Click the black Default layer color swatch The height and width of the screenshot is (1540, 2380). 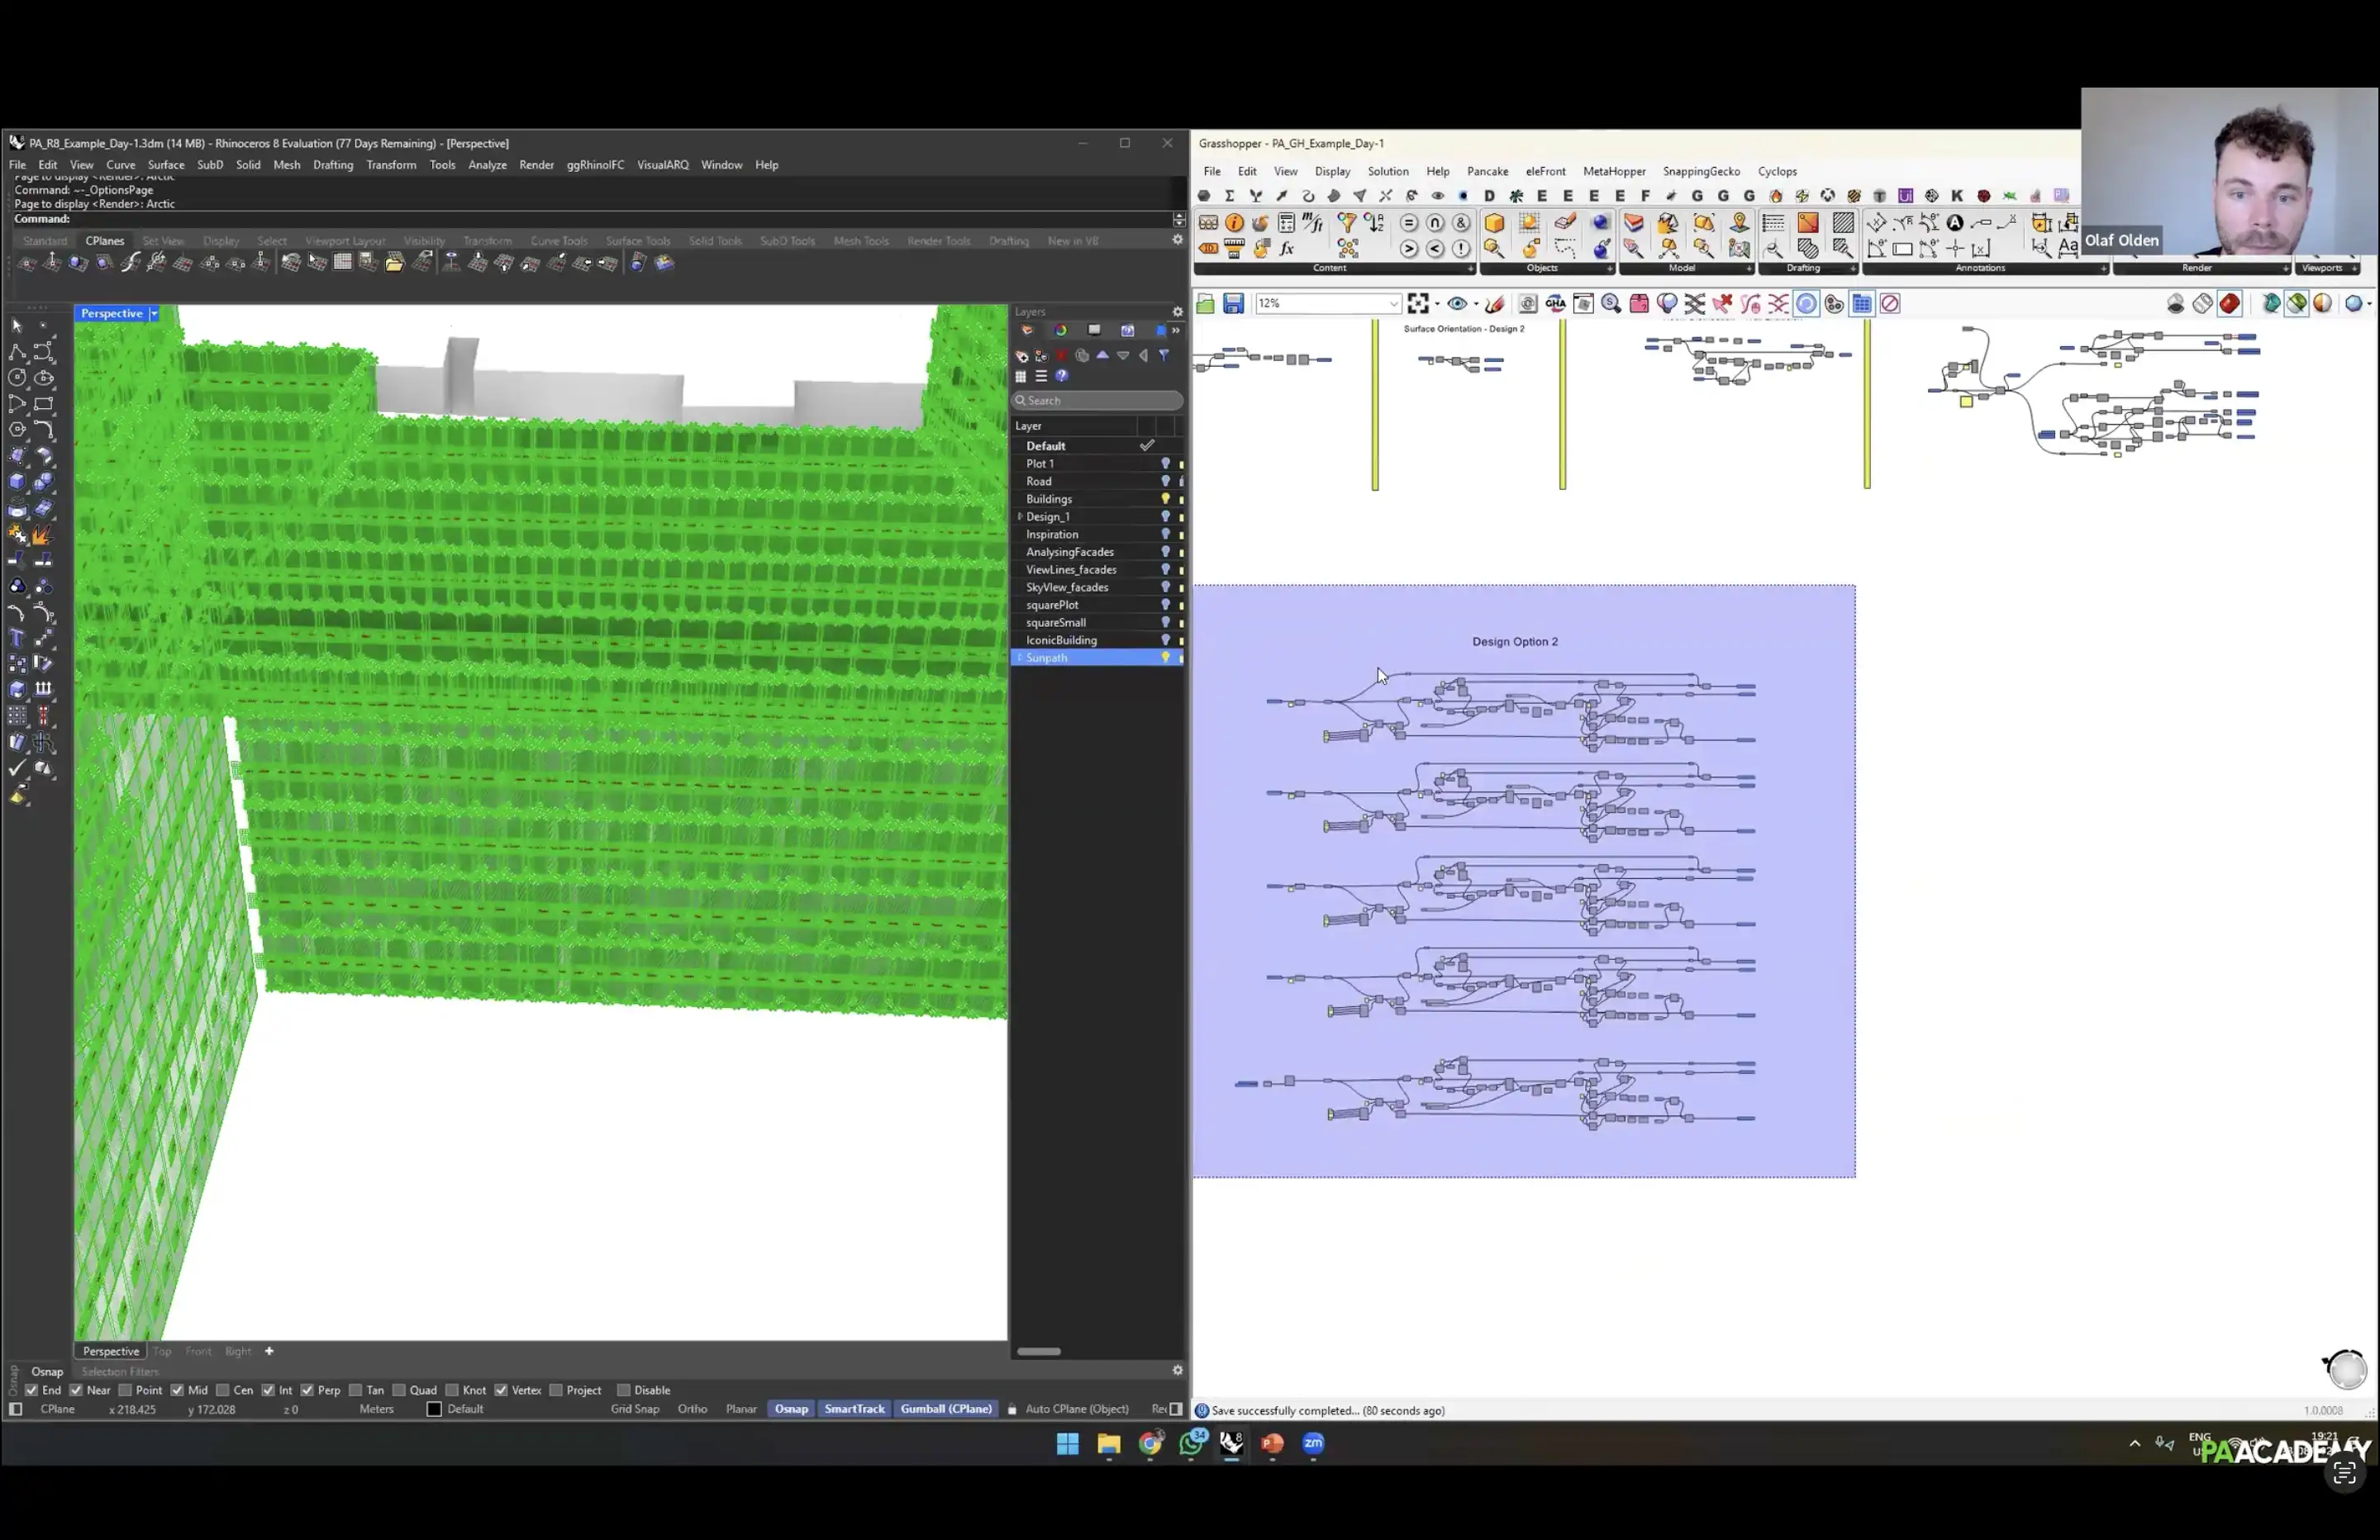434,1410
